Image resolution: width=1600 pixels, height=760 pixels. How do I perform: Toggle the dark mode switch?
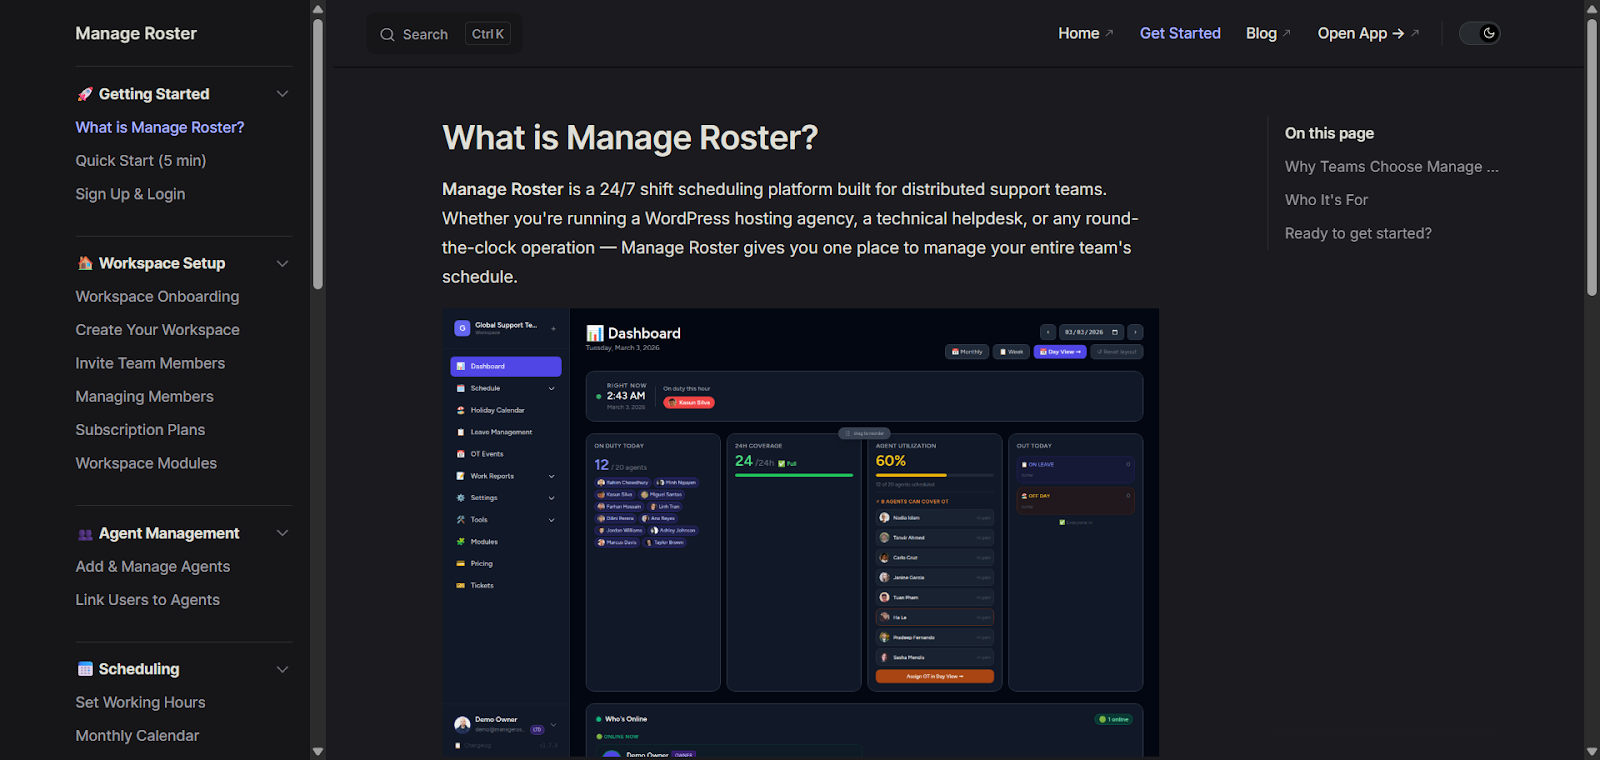pos(1479,33)
